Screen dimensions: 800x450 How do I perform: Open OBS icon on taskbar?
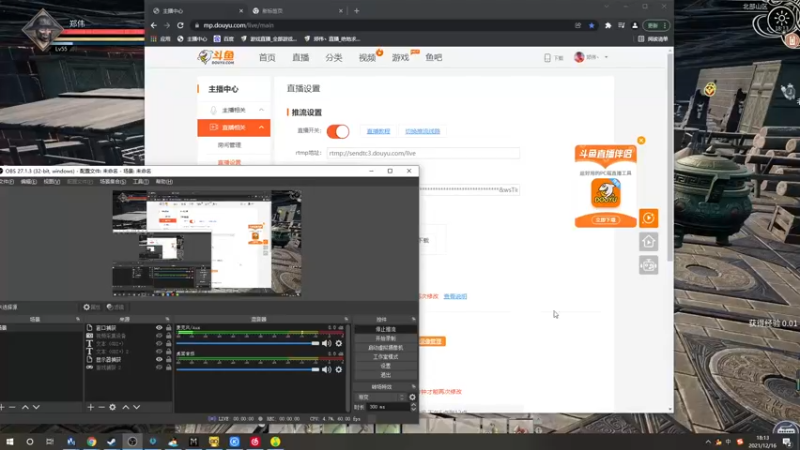point(132,441)
